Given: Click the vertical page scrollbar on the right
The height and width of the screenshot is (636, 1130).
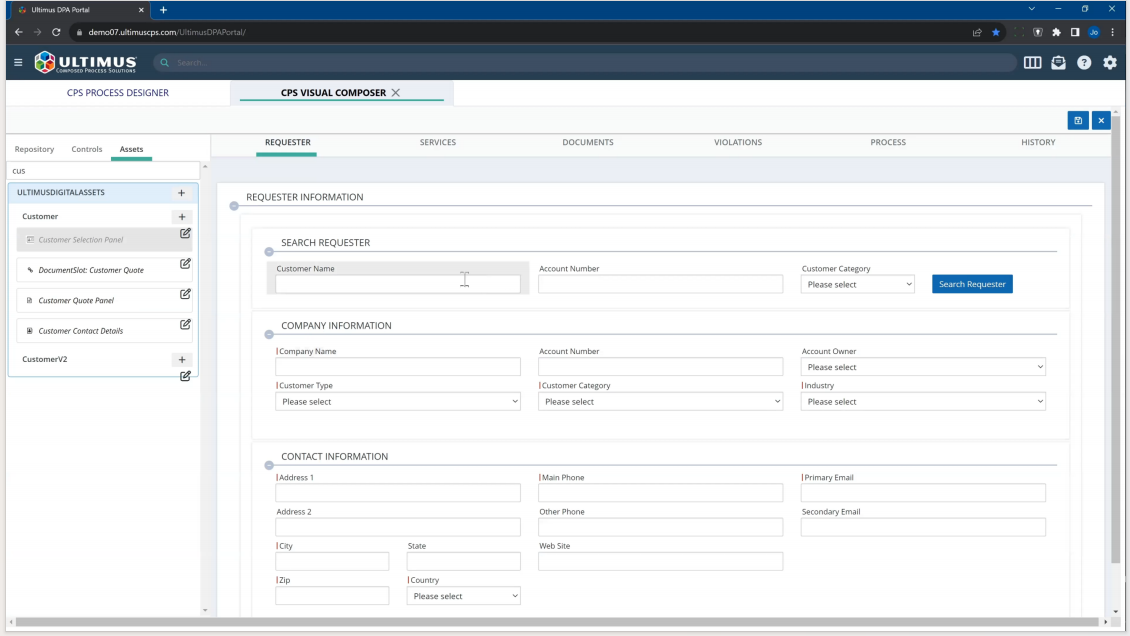Looking at the screenshot, I should pyautogui.click(x=1116, y=339).
